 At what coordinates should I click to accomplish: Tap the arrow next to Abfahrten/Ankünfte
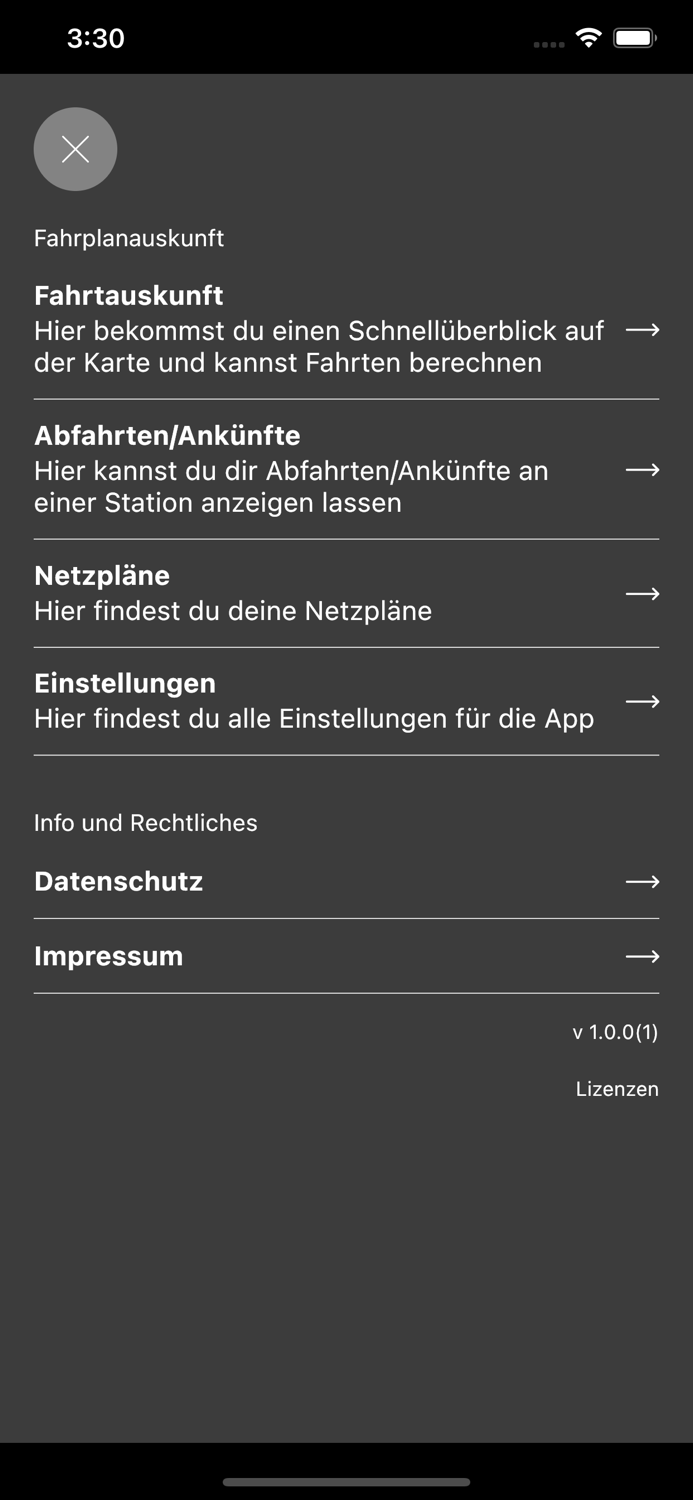point(641,470)
